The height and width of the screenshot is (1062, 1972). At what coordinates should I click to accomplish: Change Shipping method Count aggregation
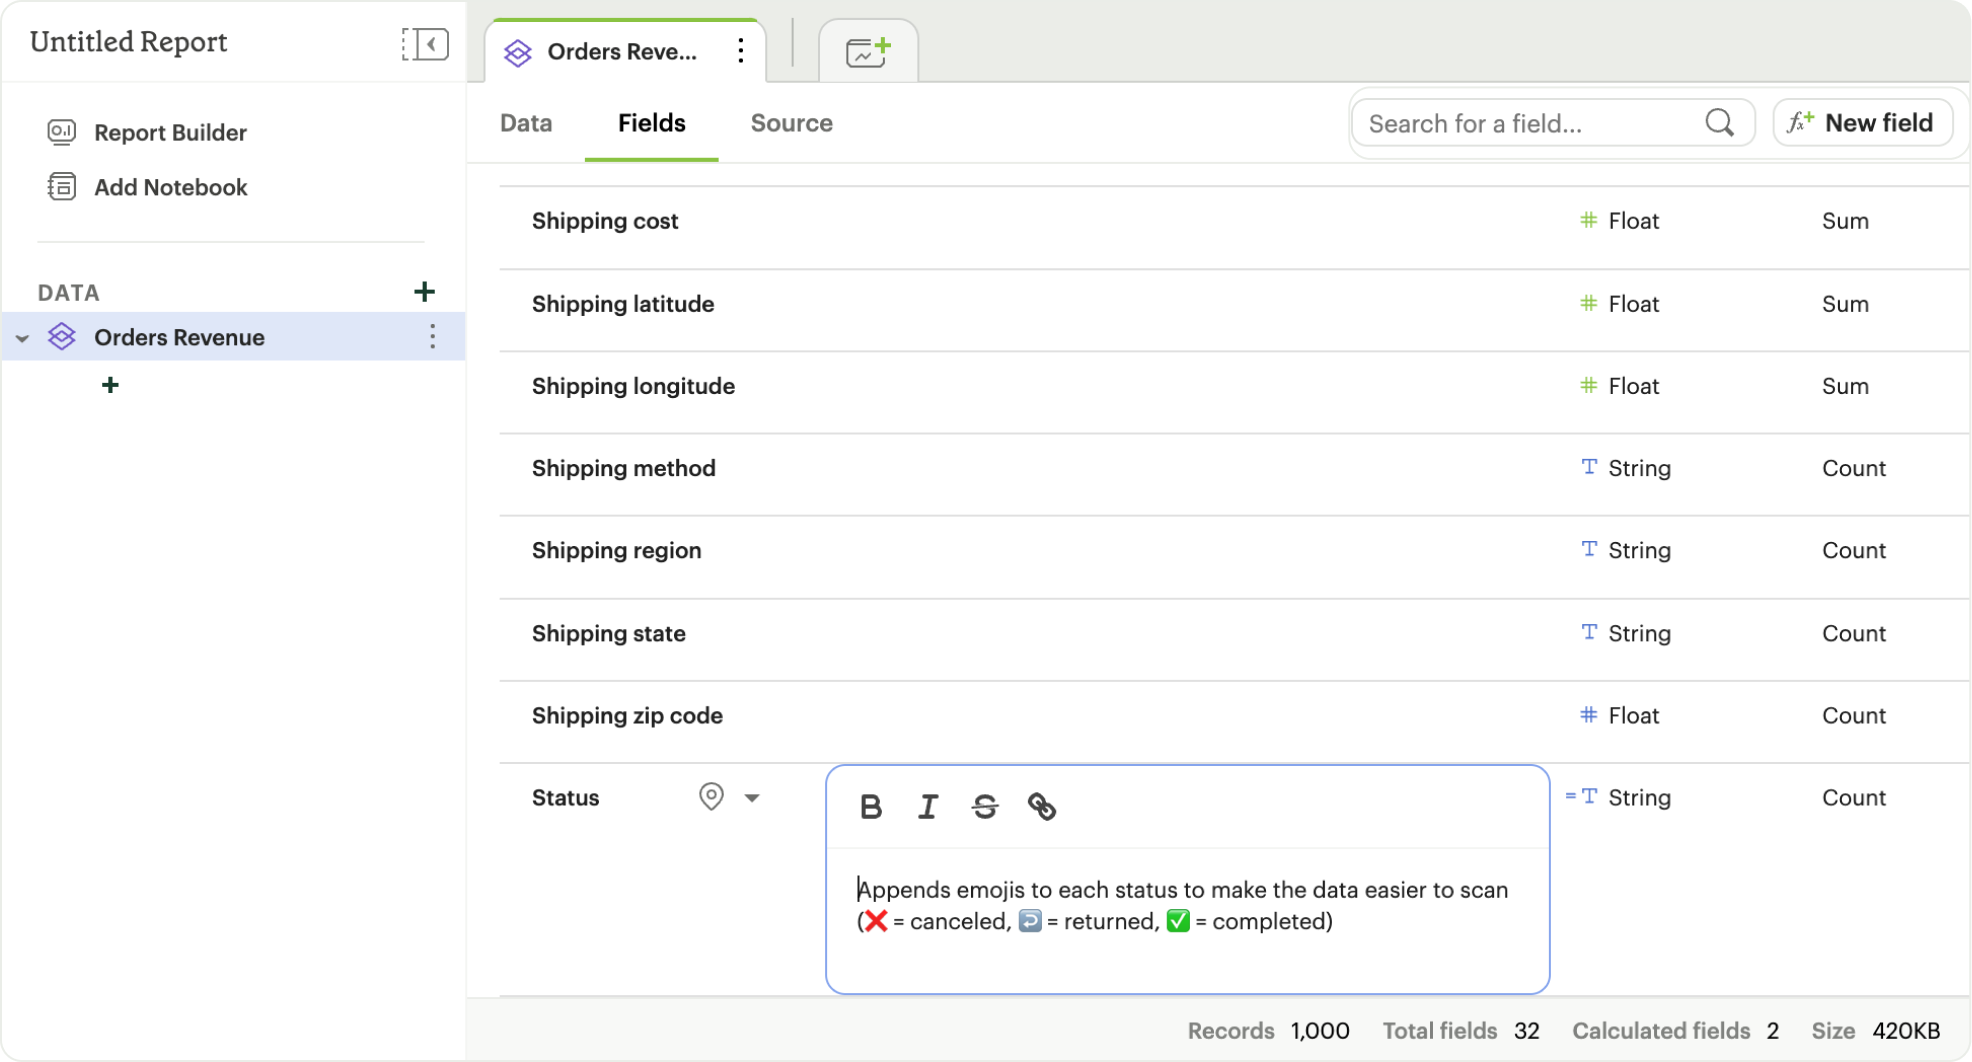[x=1854, y=468]
